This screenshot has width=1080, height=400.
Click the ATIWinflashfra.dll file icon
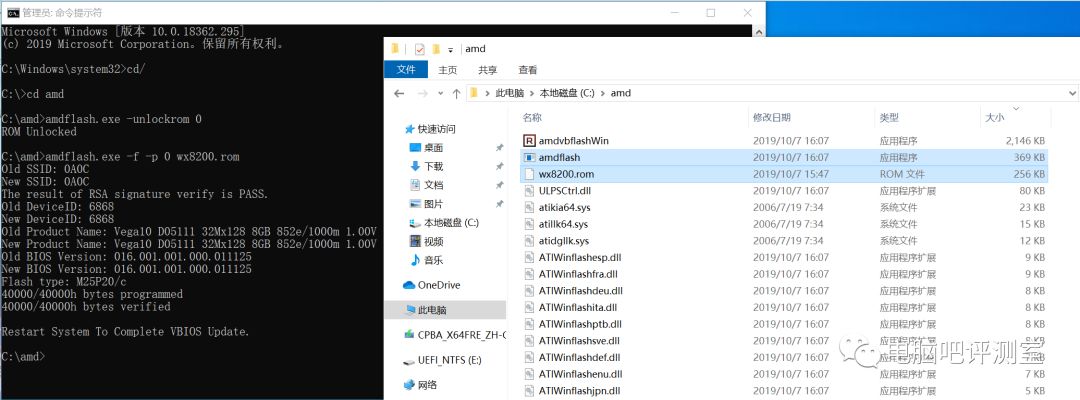click(529, 274)
